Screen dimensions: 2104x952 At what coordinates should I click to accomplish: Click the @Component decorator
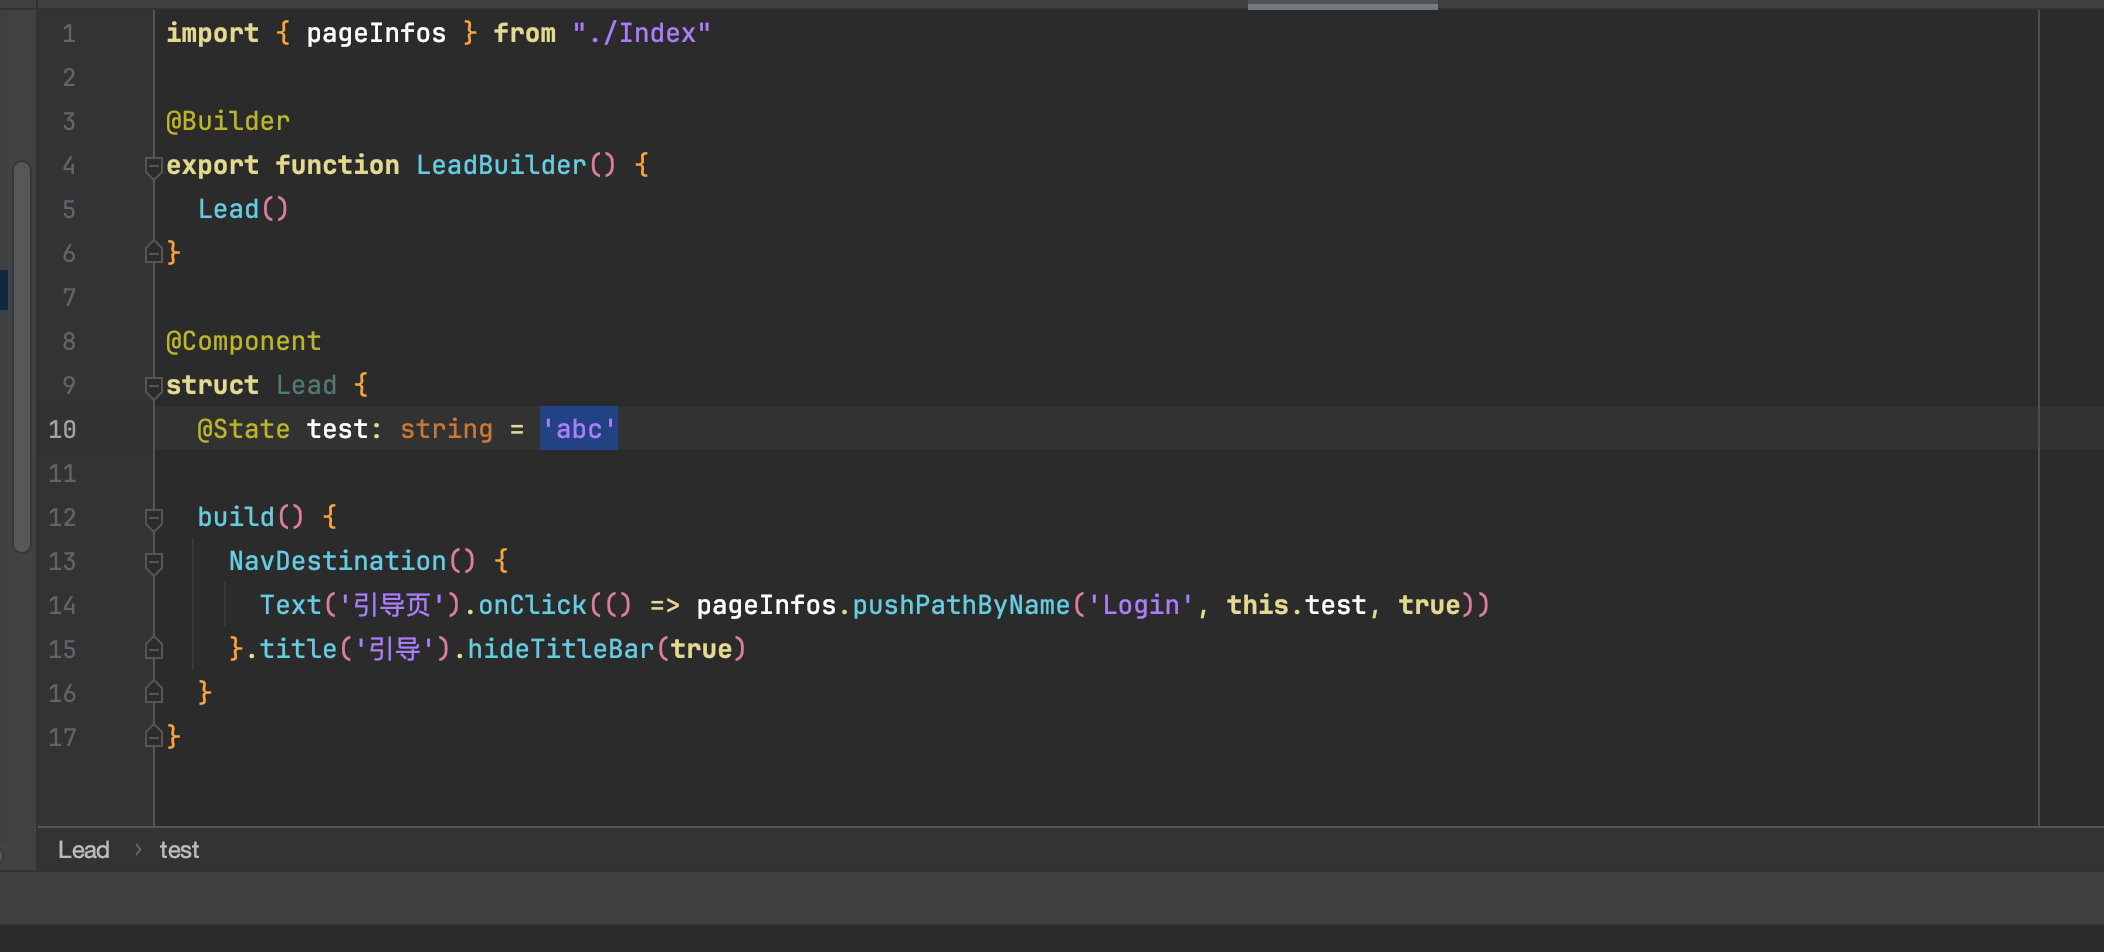[x=243, y=341]
